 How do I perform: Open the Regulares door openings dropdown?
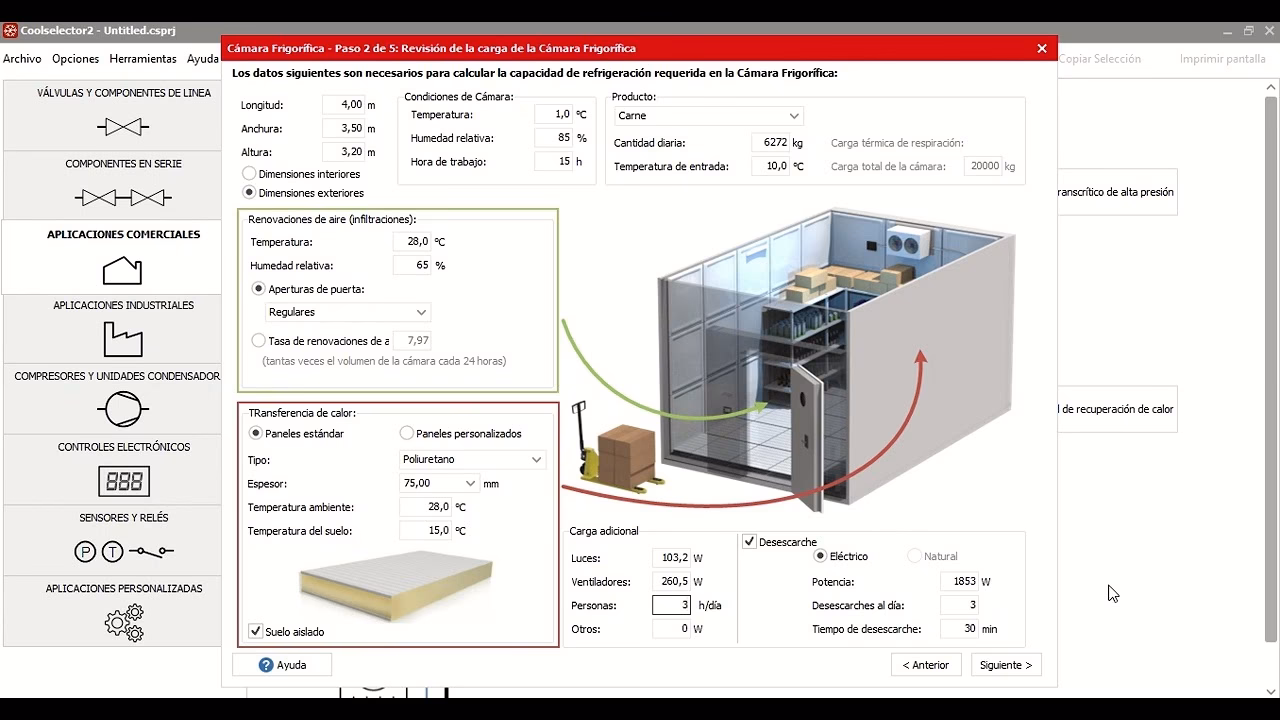(x=347, y=312)
